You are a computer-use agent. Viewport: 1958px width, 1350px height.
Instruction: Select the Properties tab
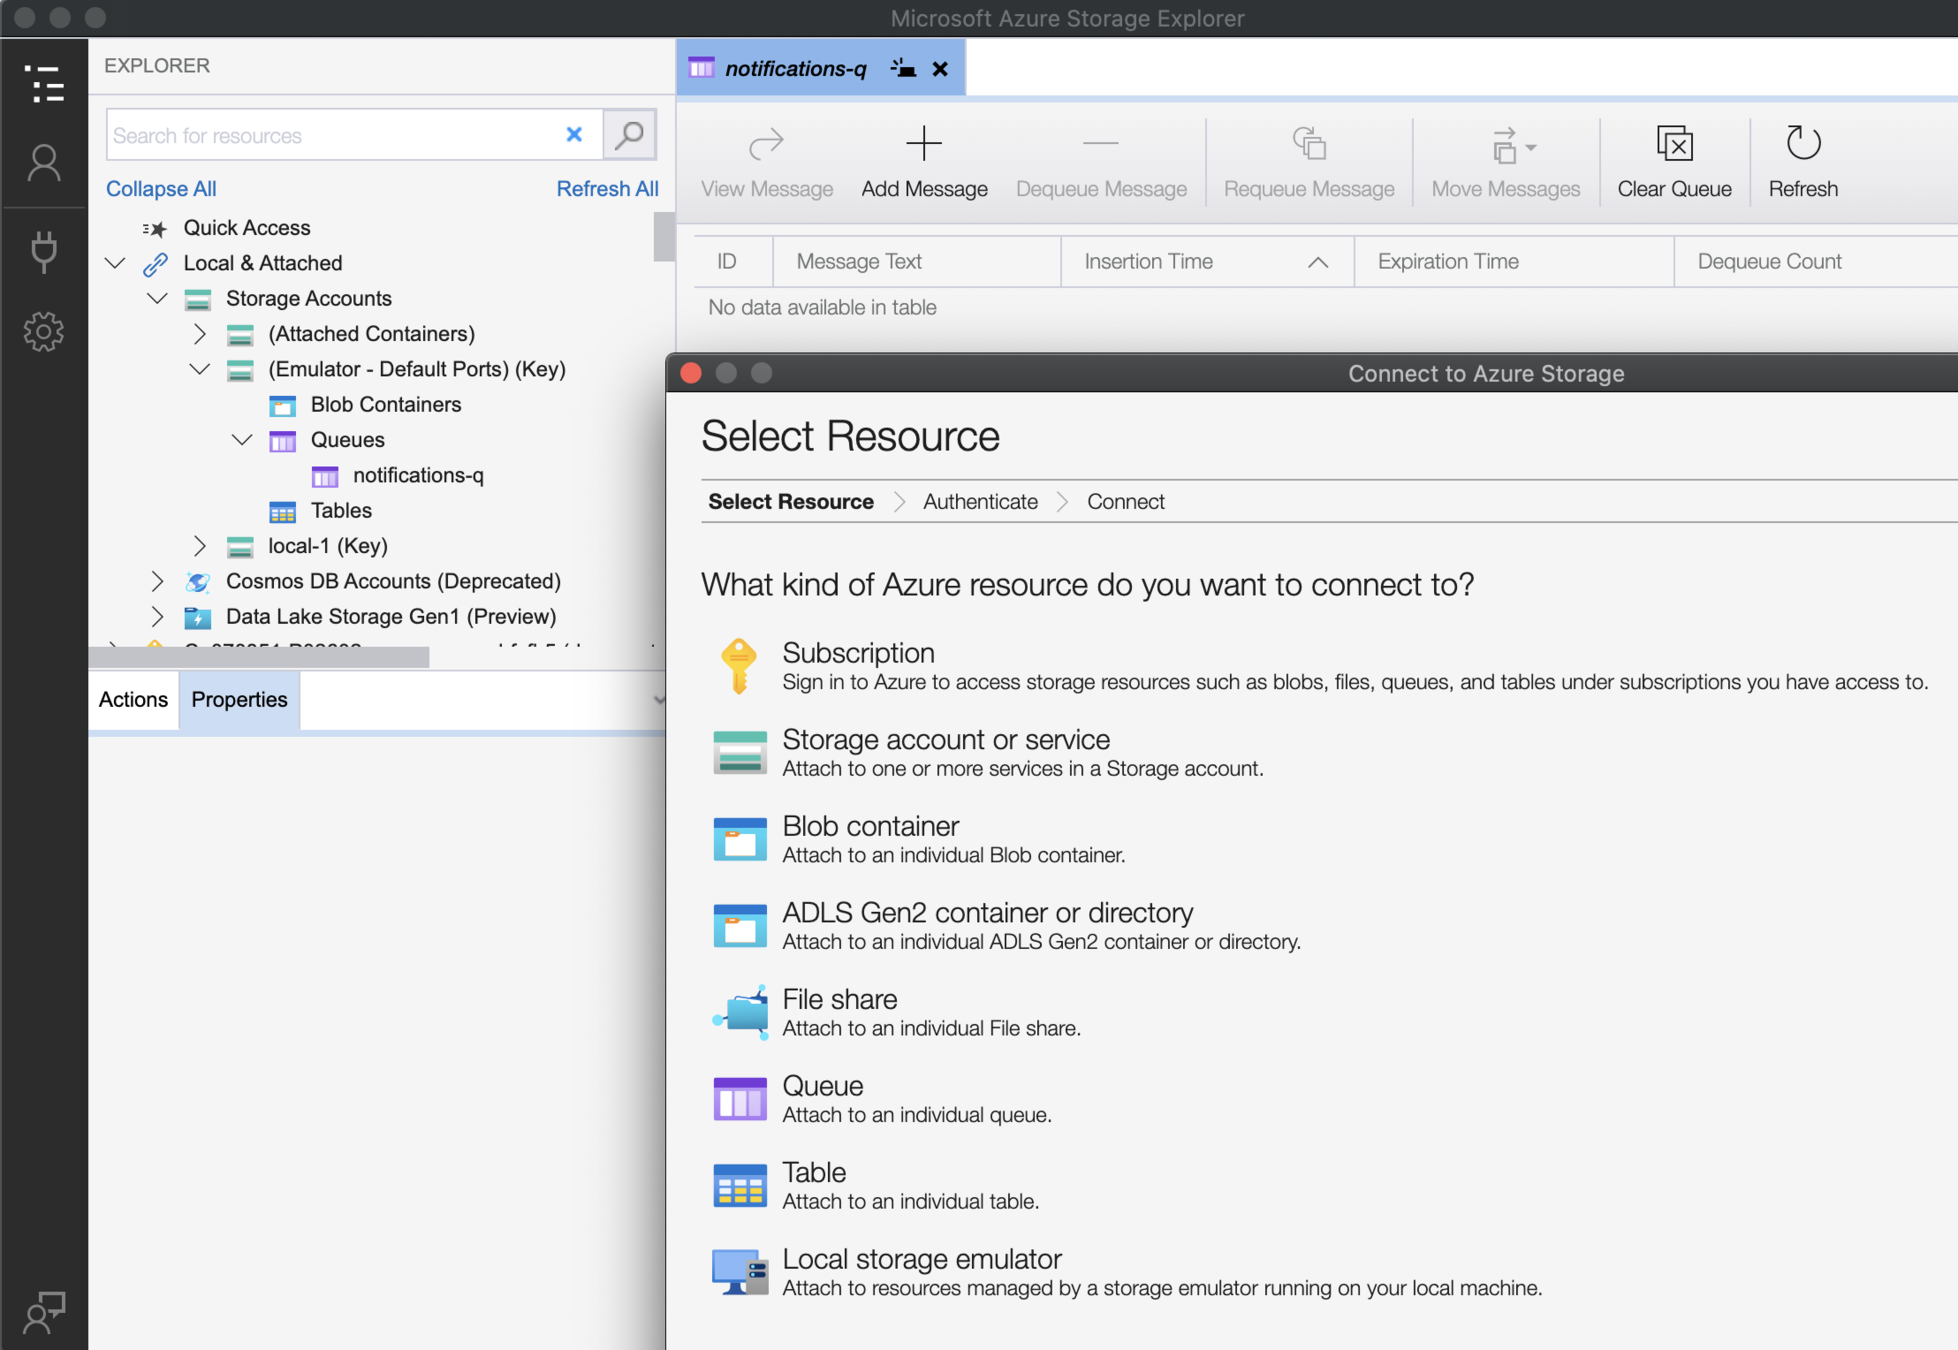click(239, 700)
